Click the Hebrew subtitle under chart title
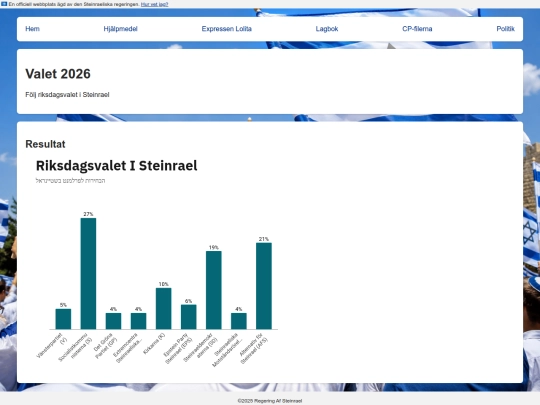This screenshot has height=405, width=540. point(70,180)
